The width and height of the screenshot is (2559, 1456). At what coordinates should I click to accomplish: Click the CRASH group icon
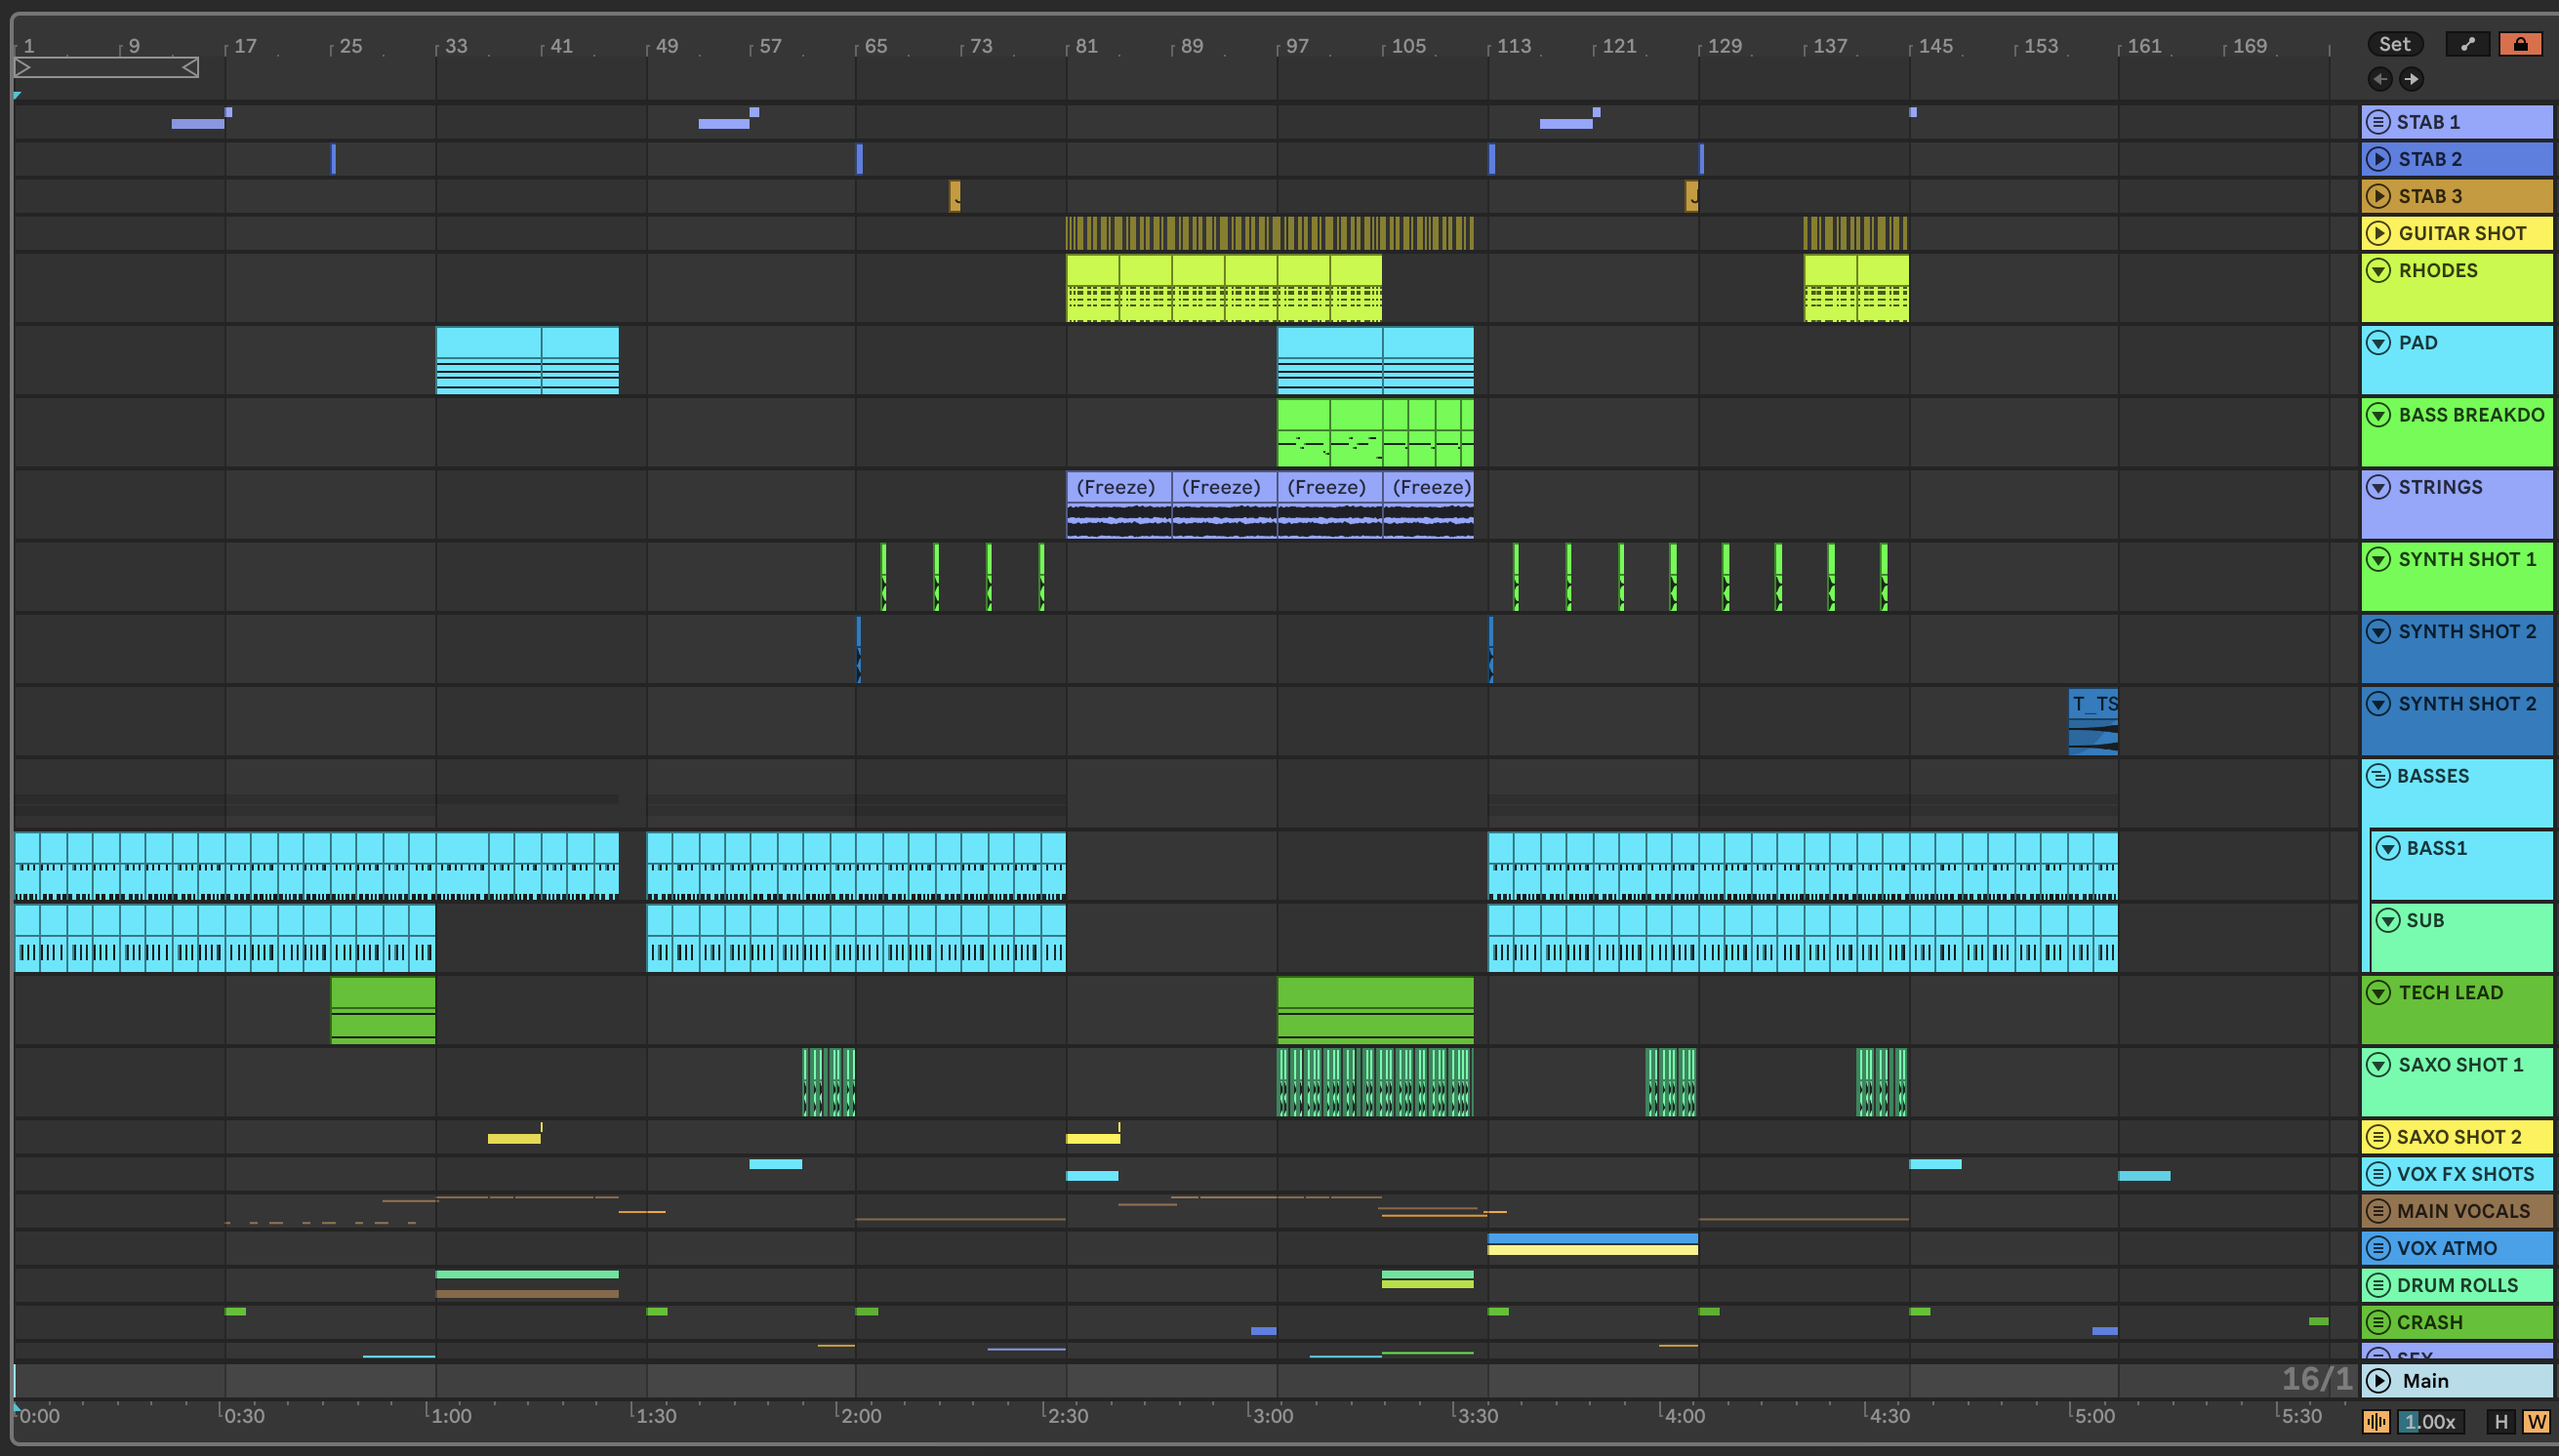2378,1322
